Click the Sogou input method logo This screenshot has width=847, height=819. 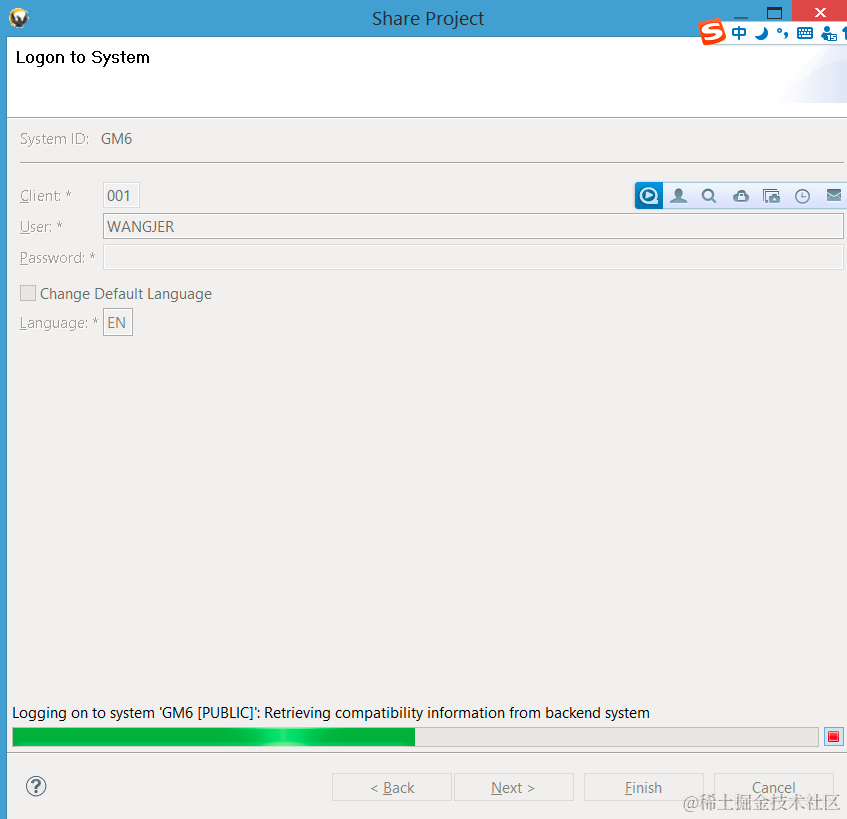pos(712,32)
